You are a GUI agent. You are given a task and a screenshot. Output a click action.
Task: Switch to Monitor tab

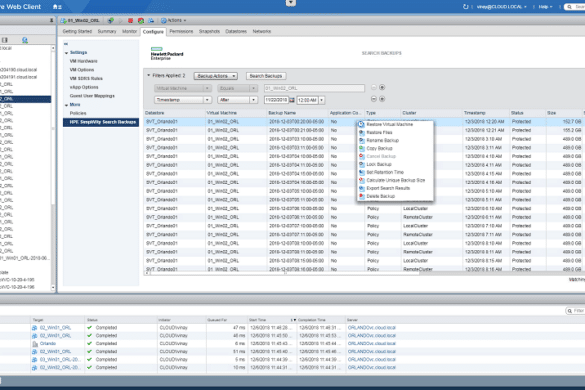click(x=129, y=31)
